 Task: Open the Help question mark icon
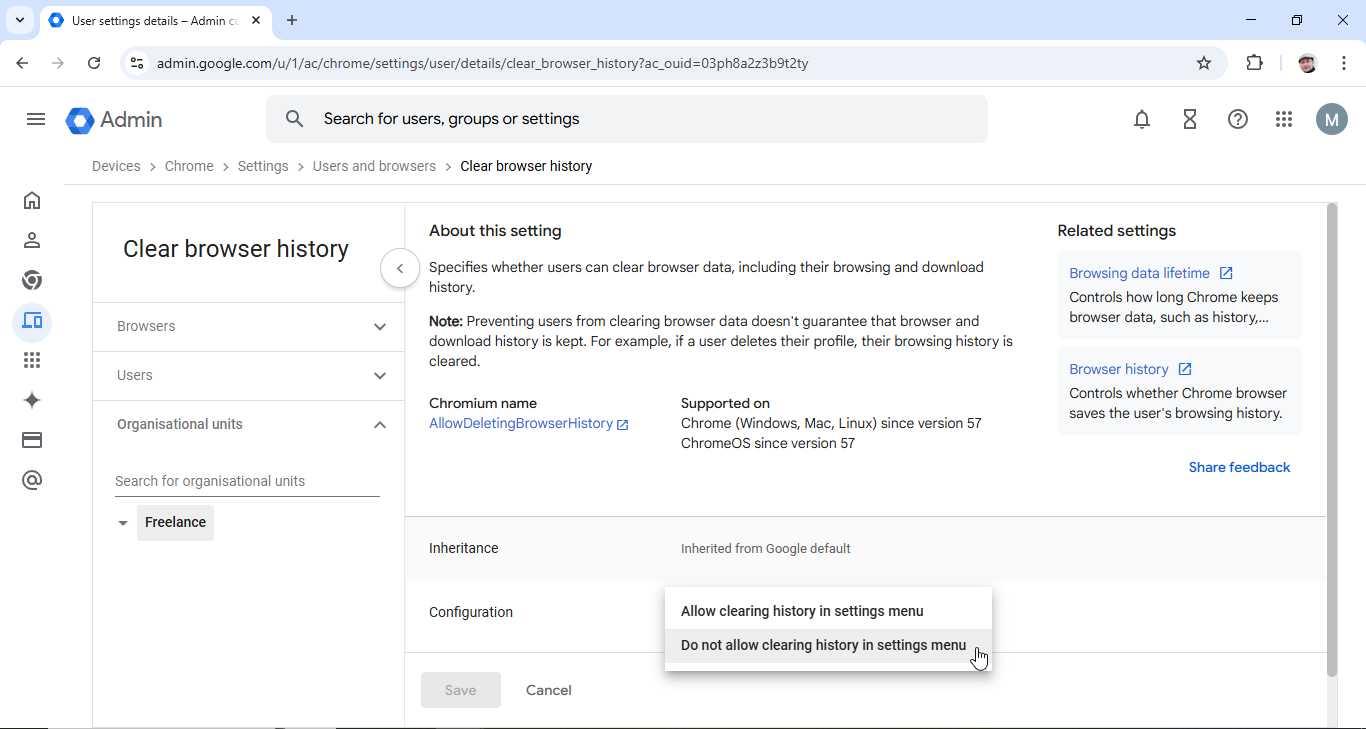[1238, 120]
